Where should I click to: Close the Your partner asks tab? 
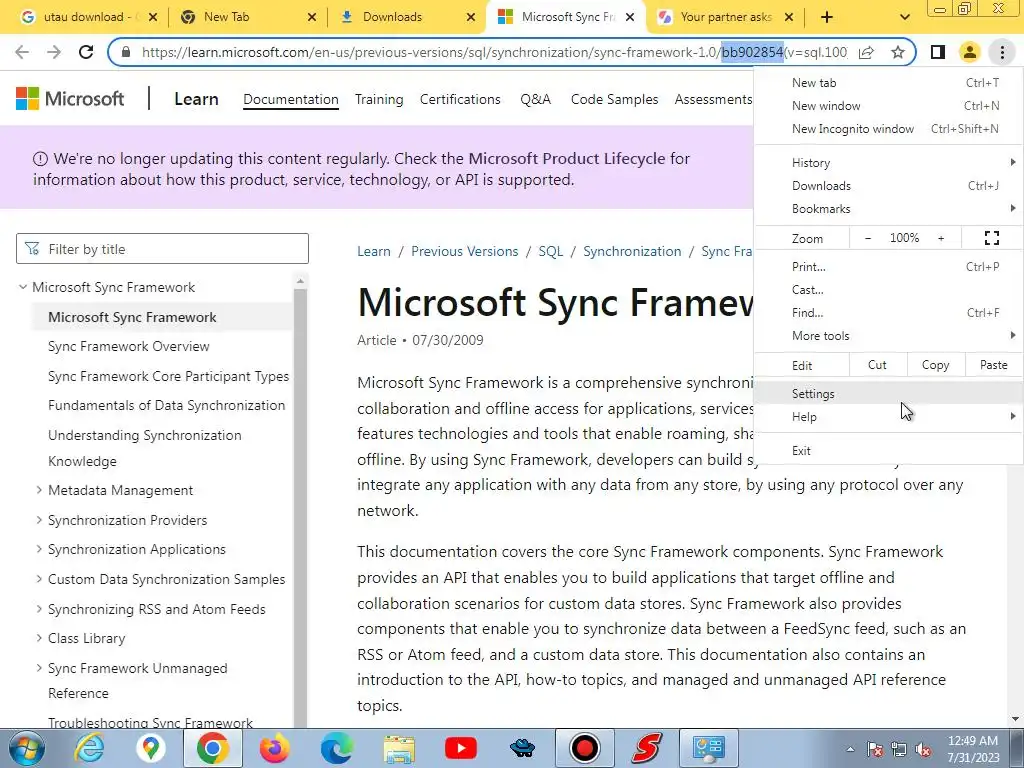pos(789,17)
